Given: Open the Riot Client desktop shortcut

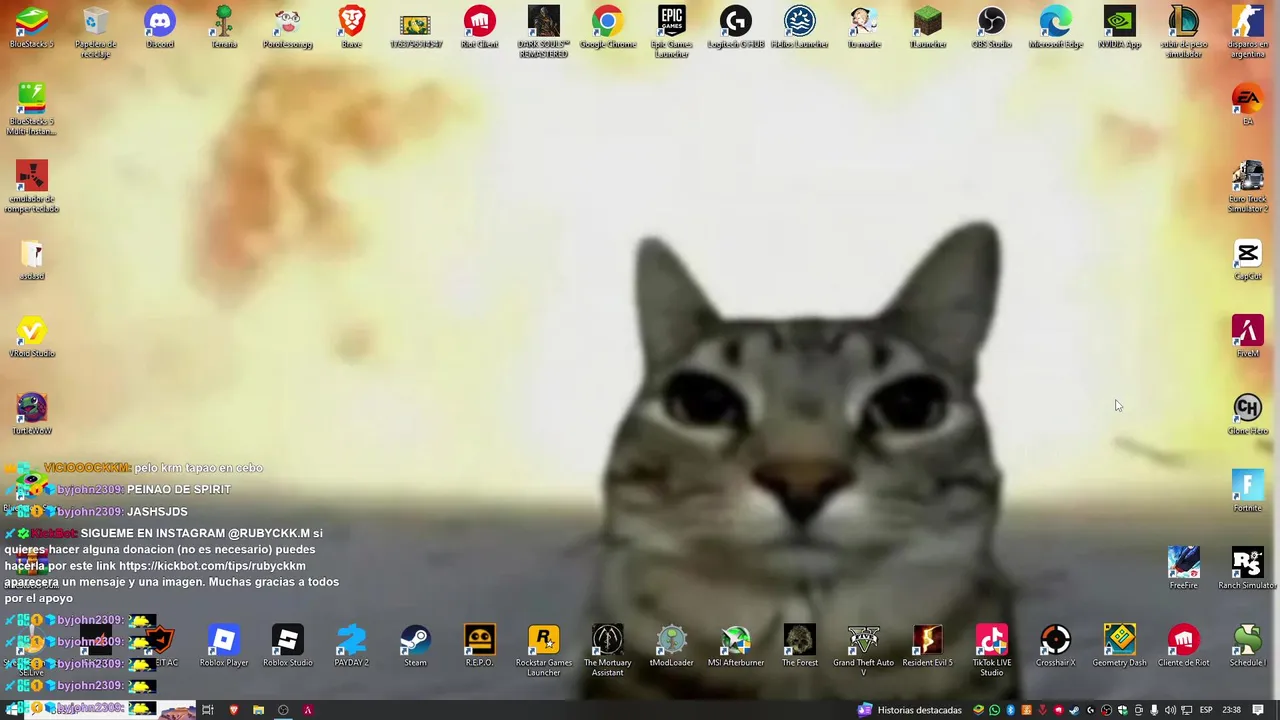Looking at the screenshot, I should [x=480, y=28].
